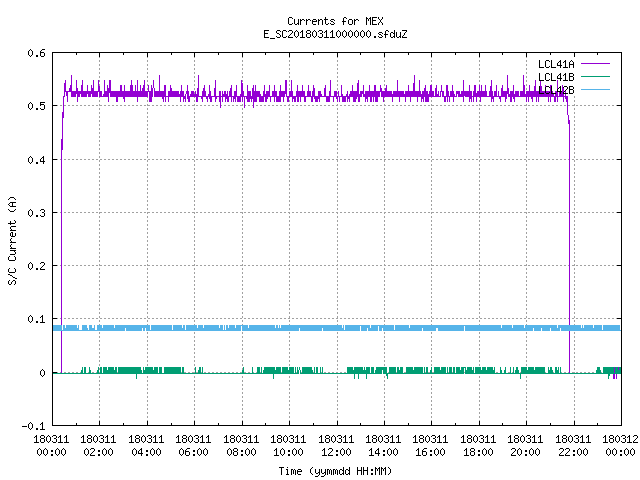Viewport: 640px width, 480px height.
Task: Click the x-axis tick label 180311 02:00
Action: coord(98,446)
